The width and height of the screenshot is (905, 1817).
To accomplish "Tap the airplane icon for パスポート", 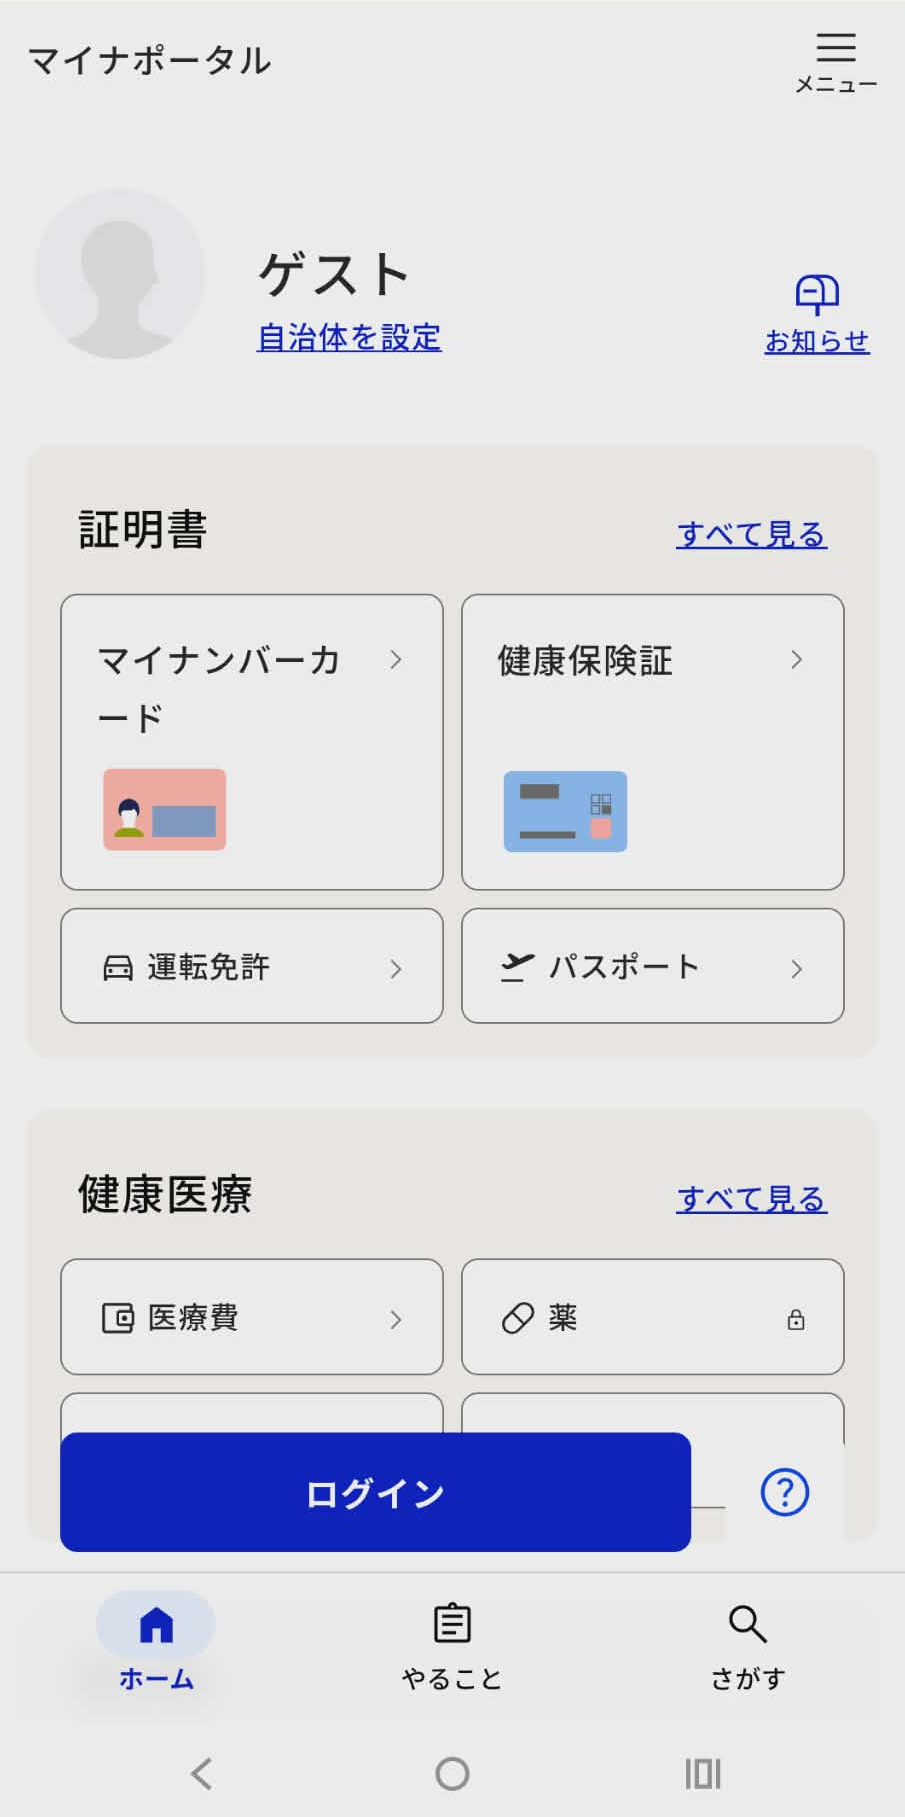I will click(x=517, y=967).
